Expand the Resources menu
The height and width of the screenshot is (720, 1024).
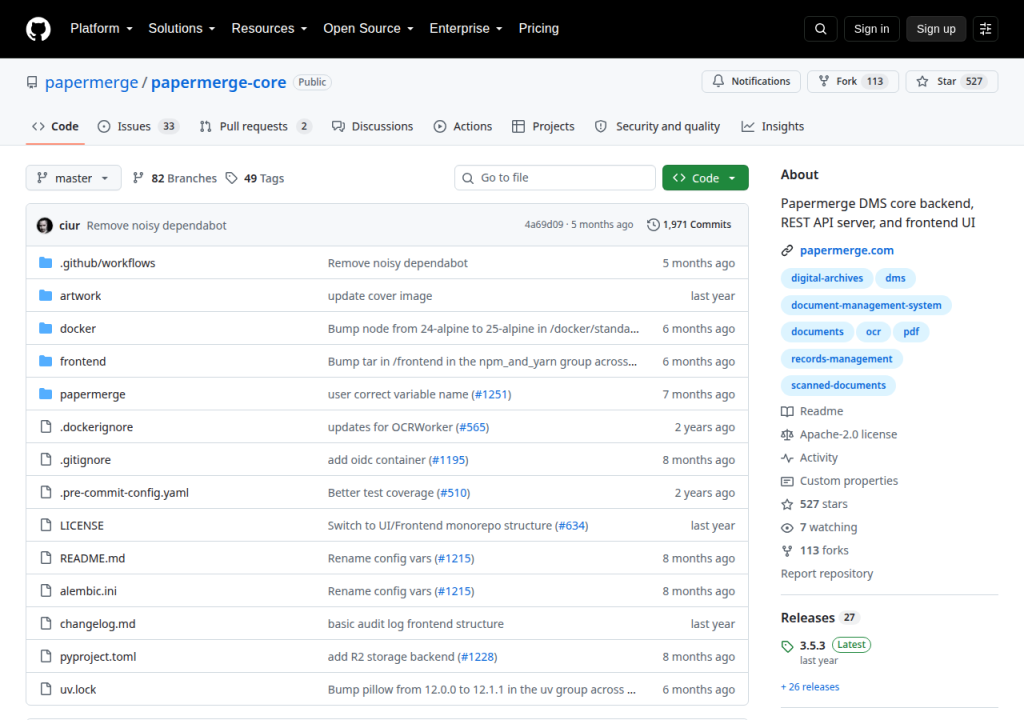269,29
